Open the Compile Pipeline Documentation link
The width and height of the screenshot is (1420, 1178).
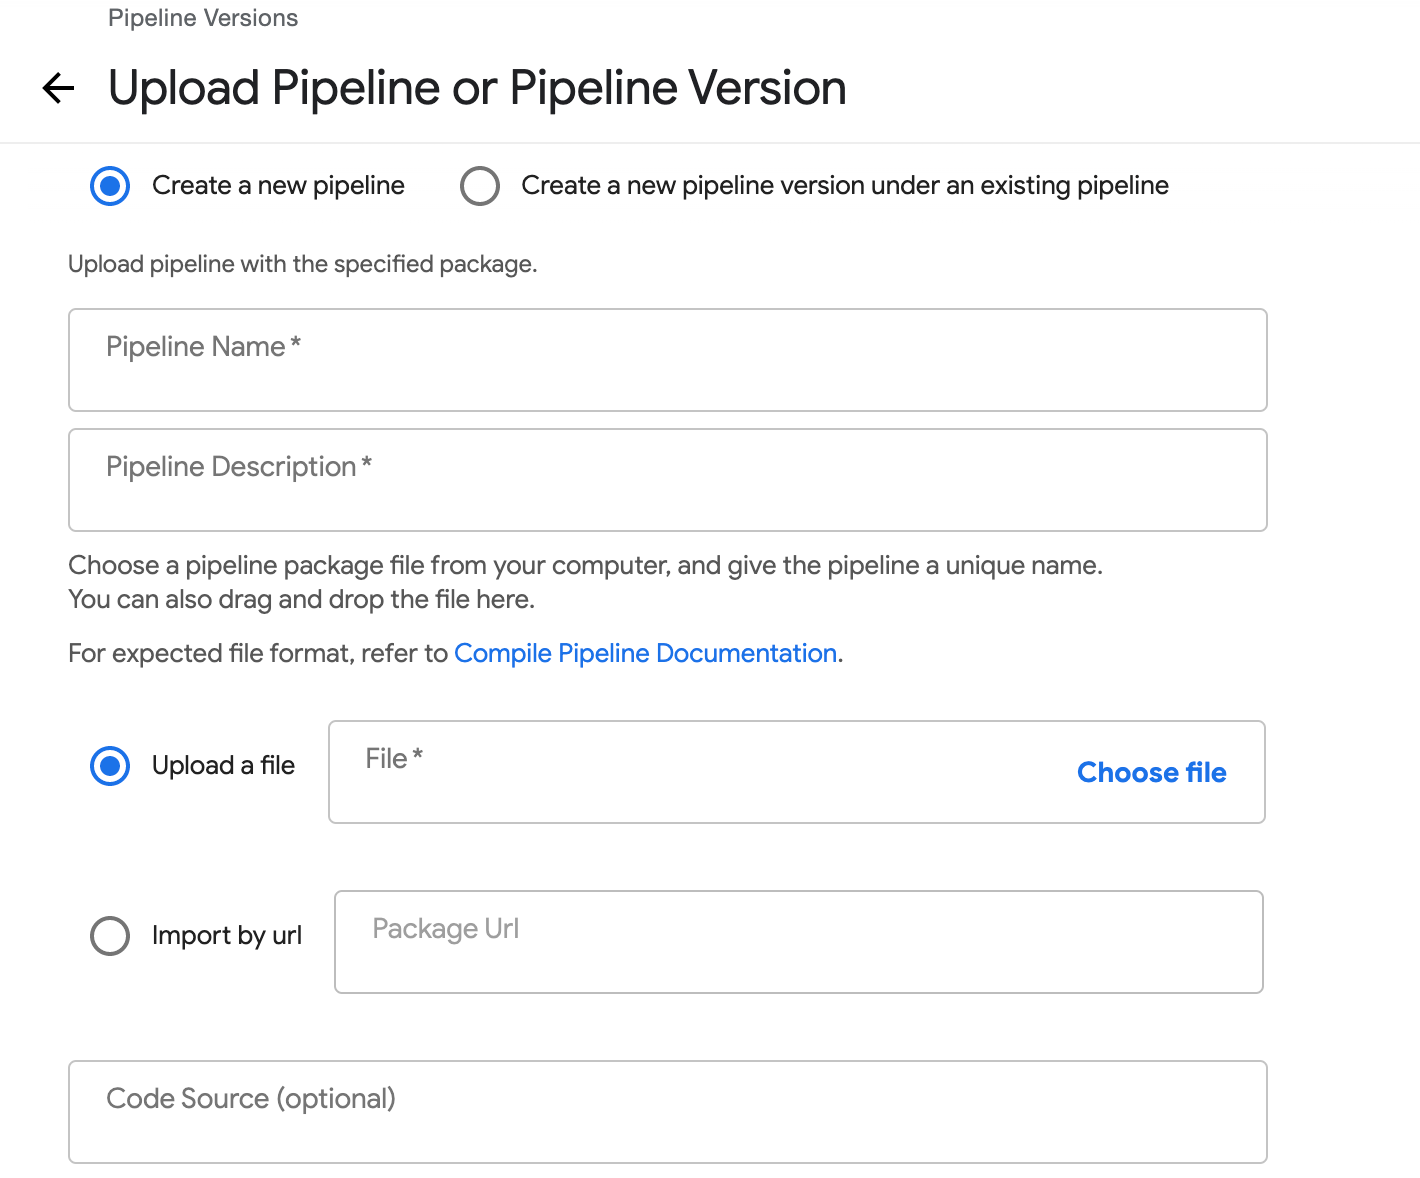tap(646, 653)
